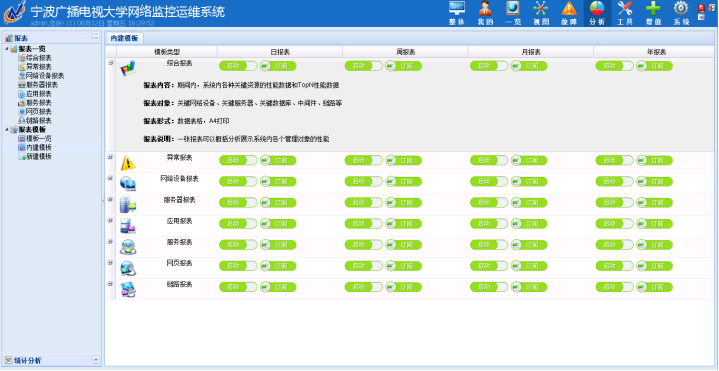Expand the 网络设备报表 row details
The height and width of the screenshot is (371, 719).
(x=111, y=178)
